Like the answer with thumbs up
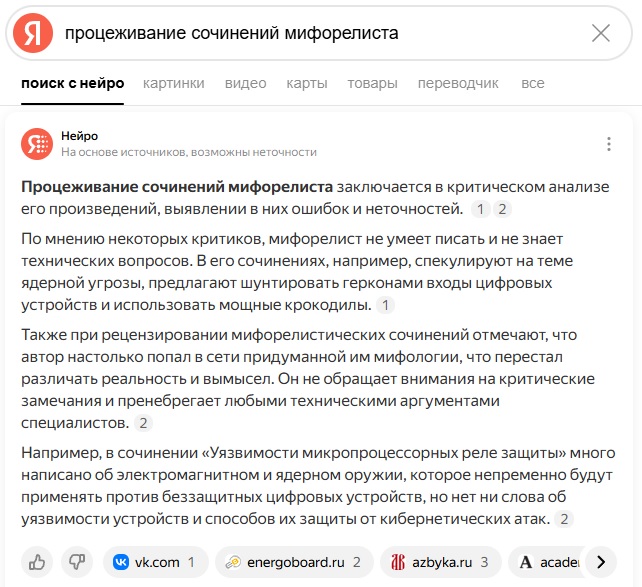Image resolution: width=642 pixels, height=587 pixels. tap(37, 562)
